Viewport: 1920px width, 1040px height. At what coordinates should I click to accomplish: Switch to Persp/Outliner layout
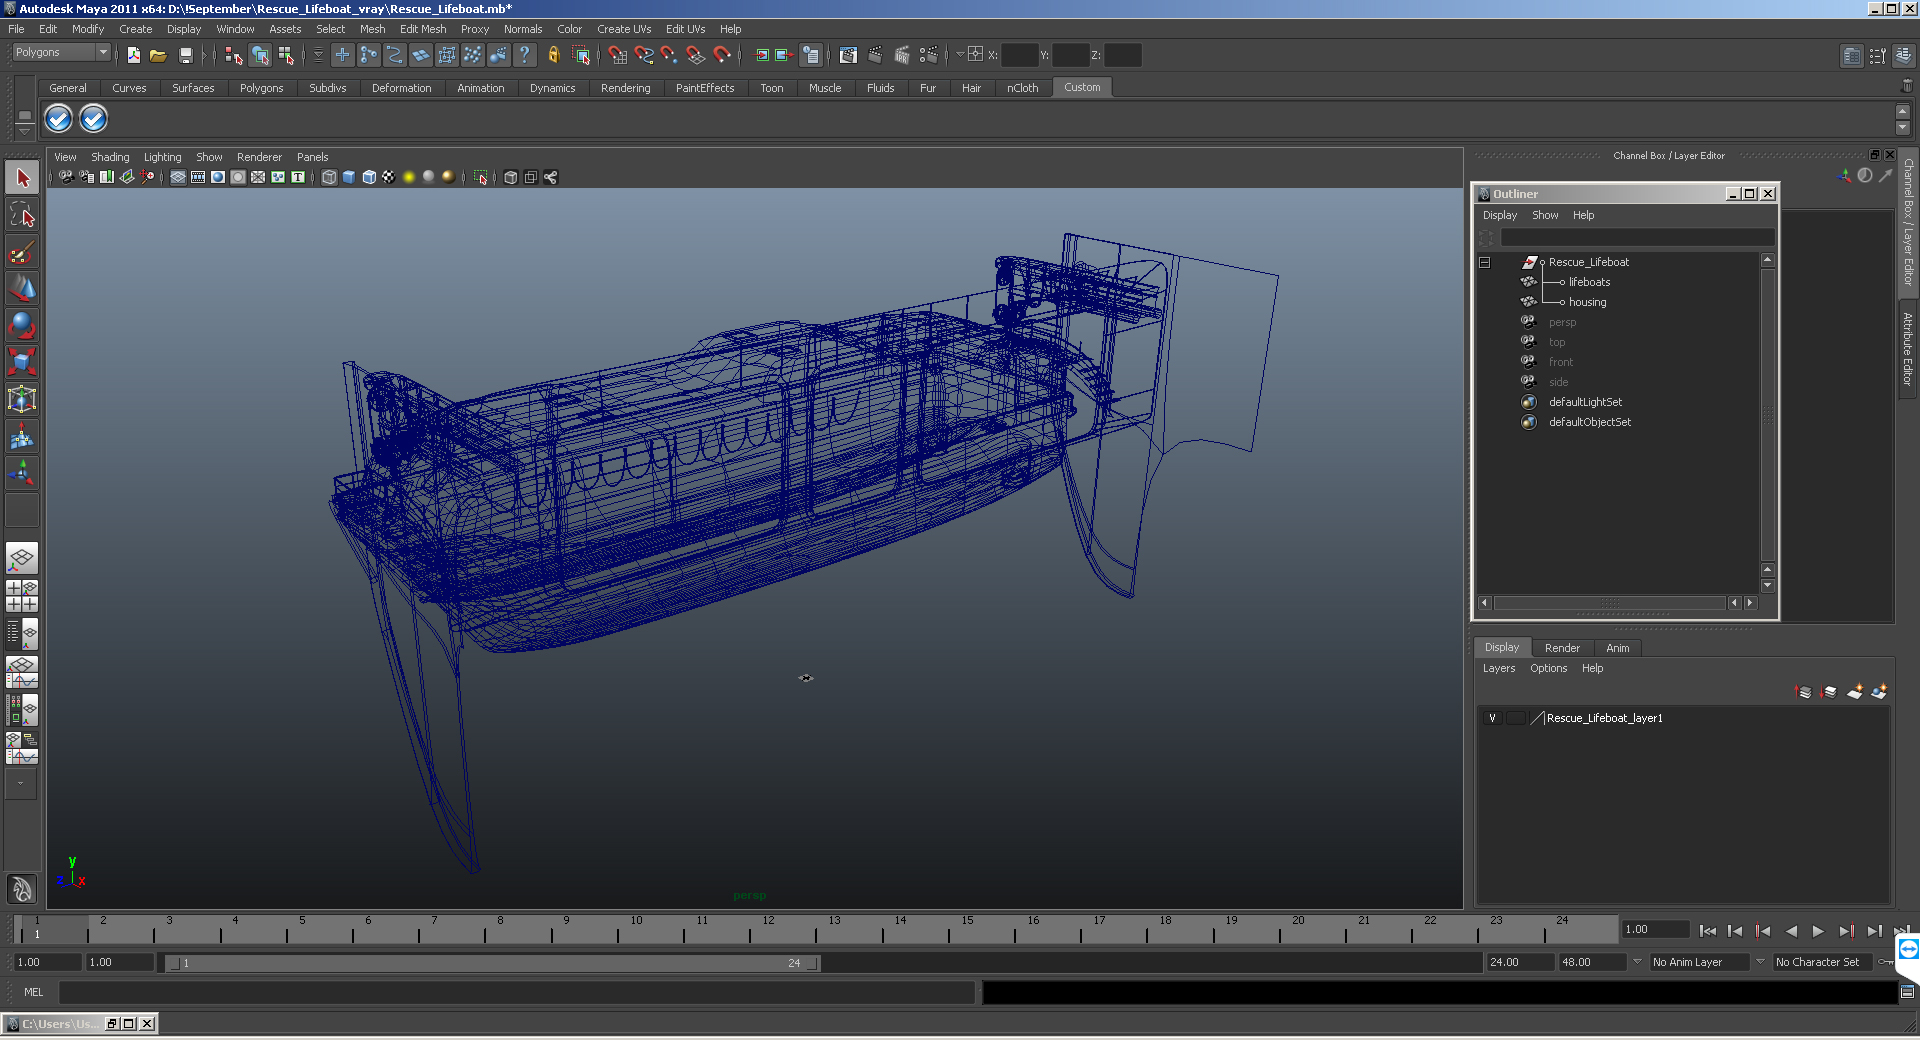(x=22, y=634)
